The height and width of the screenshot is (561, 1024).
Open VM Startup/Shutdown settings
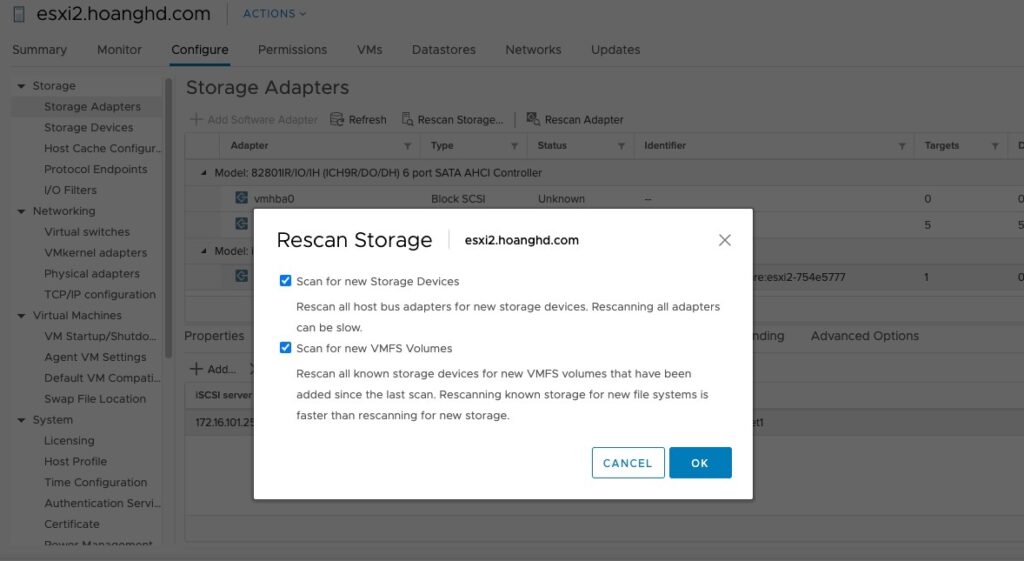(100, 336)
